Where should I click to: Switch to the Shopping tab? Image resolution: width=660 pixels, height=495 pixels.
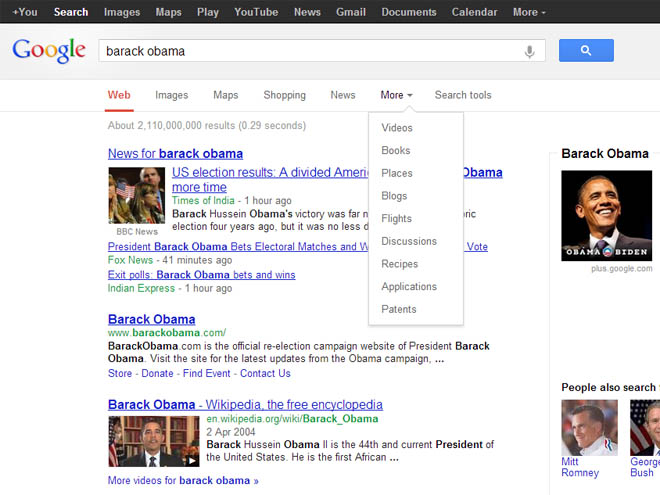[284, 95]
